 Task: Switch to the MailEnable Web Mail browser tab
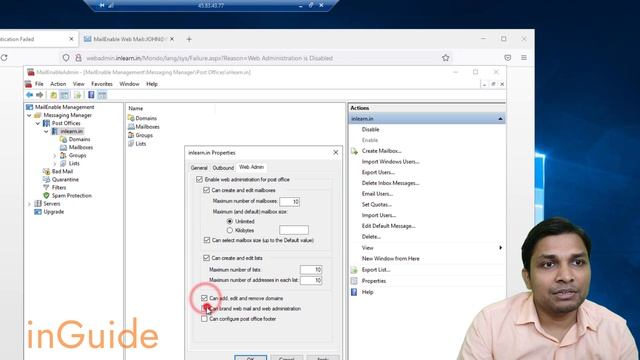click(x=129, y=39)
